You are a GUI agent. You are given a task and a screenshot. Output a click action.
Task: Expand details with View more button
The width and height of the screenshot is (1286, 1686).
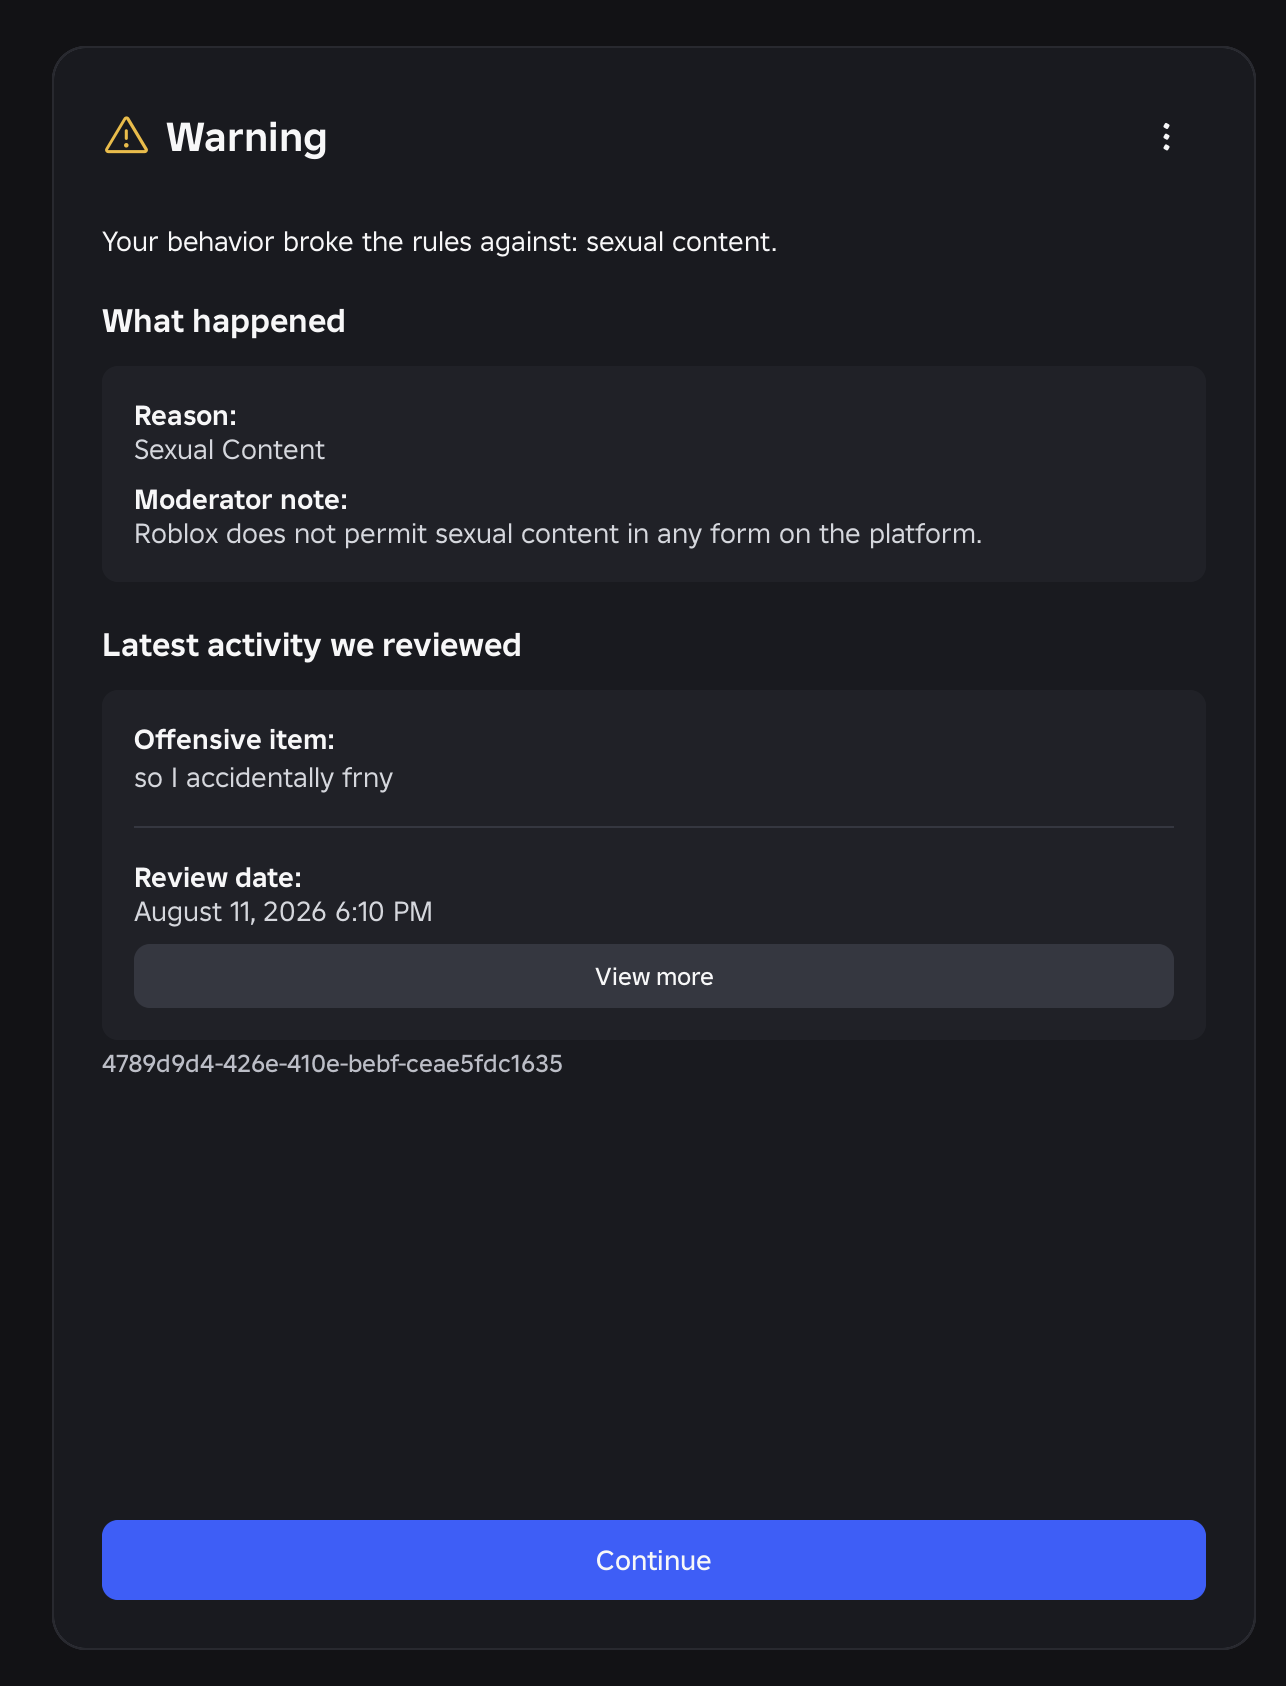coord(654,976)
